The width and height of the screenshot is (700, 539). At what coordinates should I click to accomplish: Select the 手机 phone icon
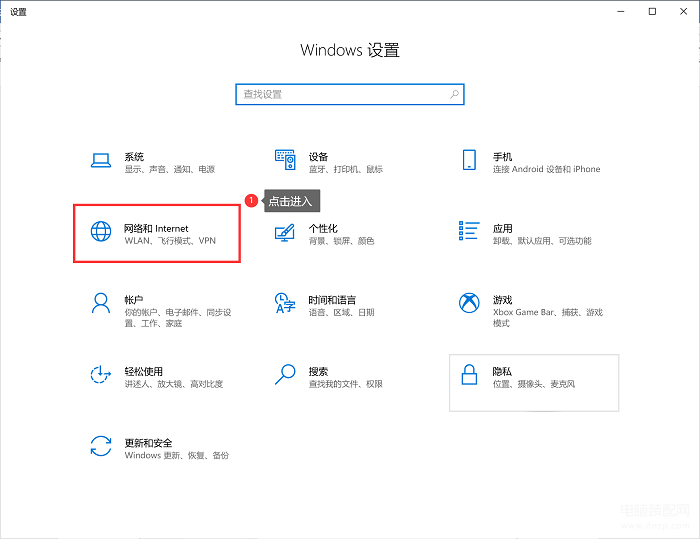pos(469,160)
